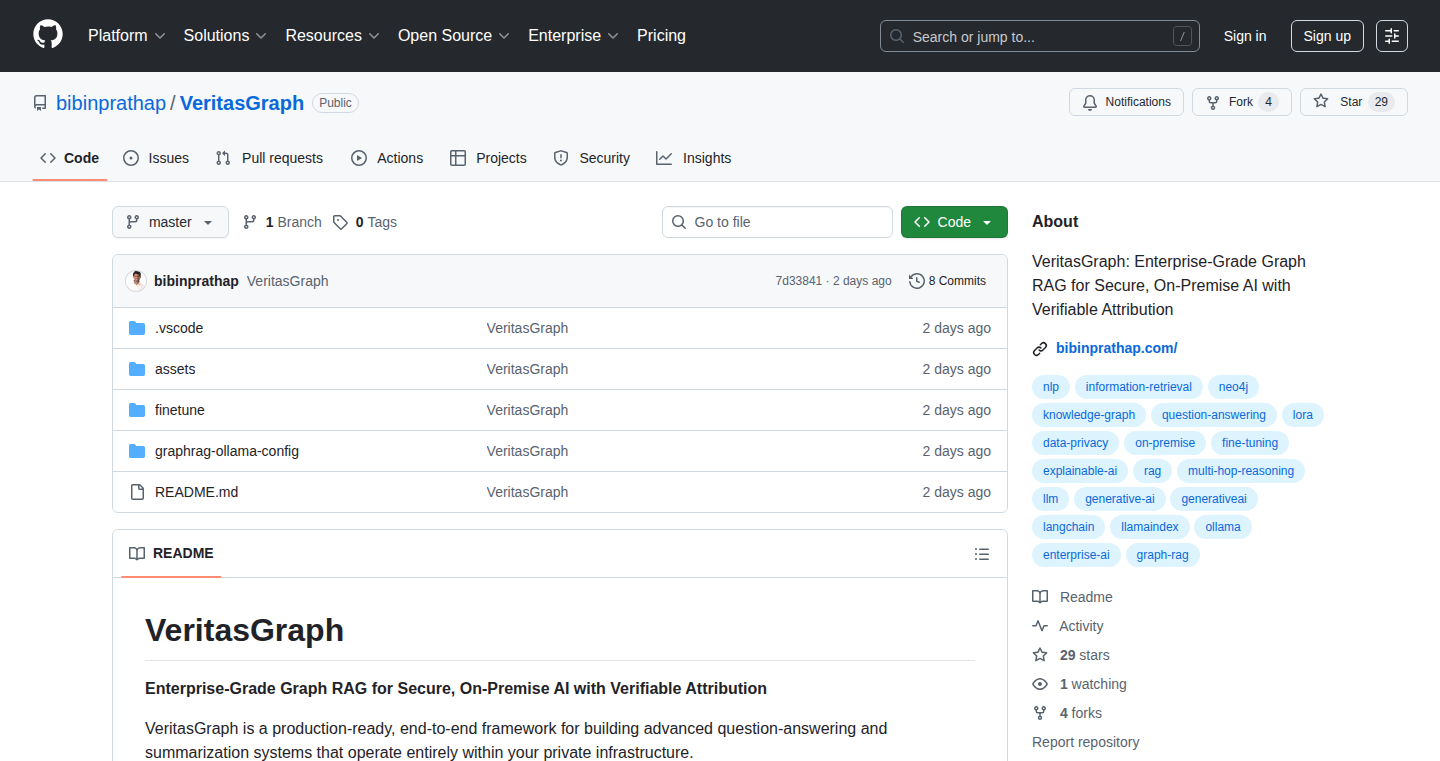Switch to the Actions tab
Screen dimensions: 1440x761
click(x=387, y=158)
